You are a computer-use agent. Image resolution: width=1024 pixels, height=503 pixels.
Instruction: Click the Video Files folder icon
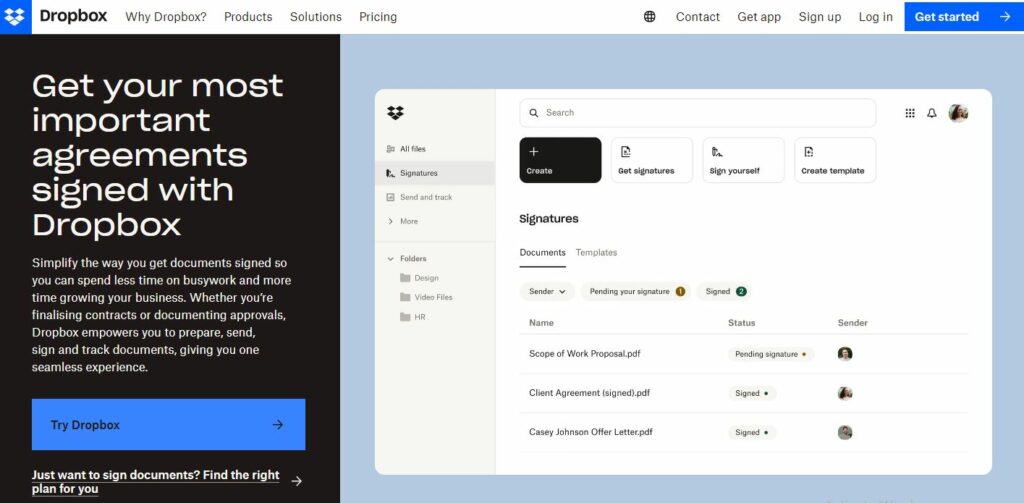point(405,297)
